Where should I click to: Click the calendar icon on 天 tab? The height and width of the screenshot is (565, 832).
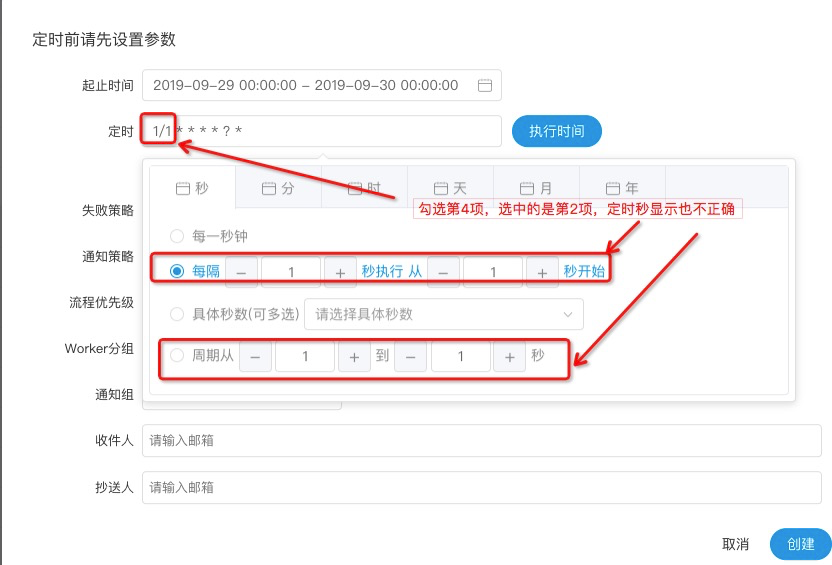(441, 188)
